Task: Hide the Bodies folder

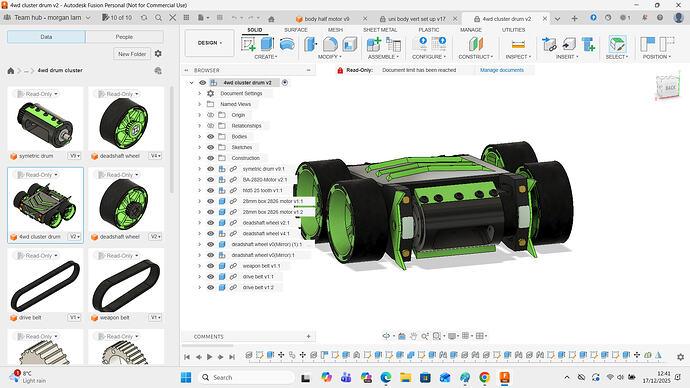Action: [210, 136]
